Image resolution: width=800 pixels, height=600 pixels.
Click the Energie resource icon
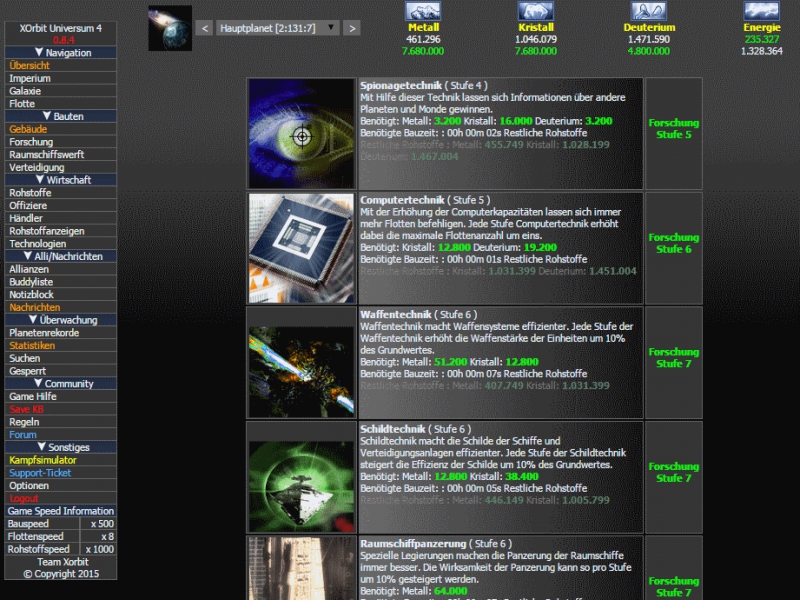click(x=761, y=11)
